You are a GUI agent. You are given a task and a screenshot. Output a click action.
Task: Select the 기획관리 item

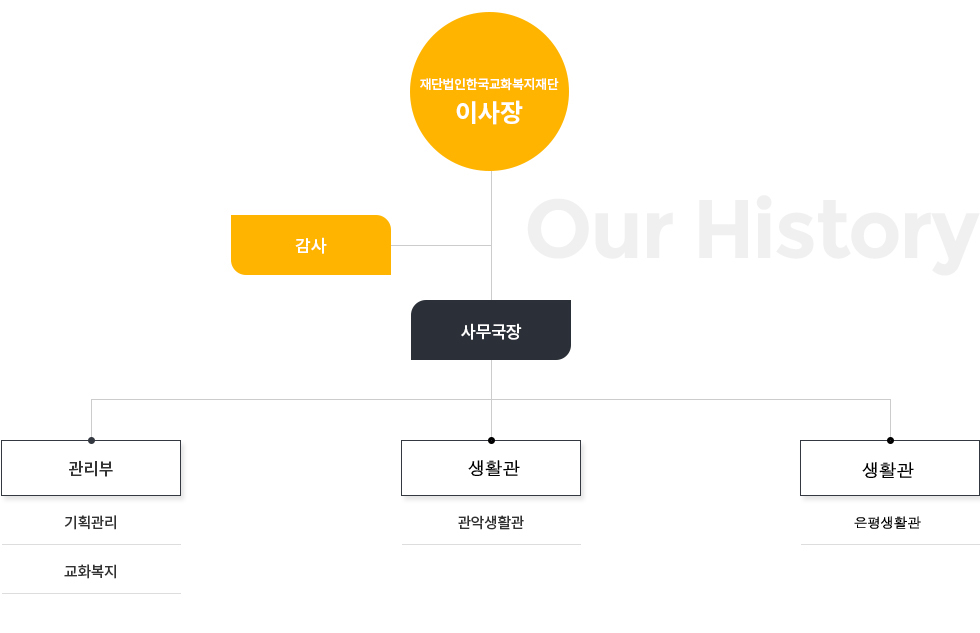click(x=91, y=522)
